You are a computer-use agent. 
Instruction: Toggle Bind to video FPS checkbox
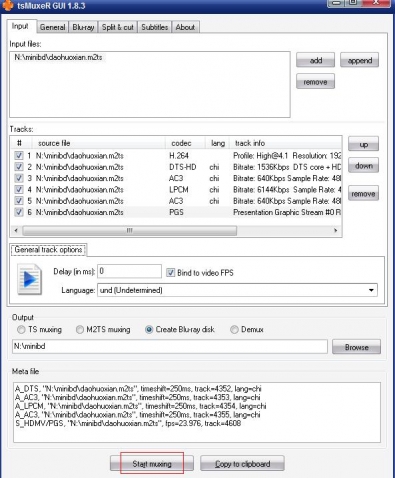(170, 273)
